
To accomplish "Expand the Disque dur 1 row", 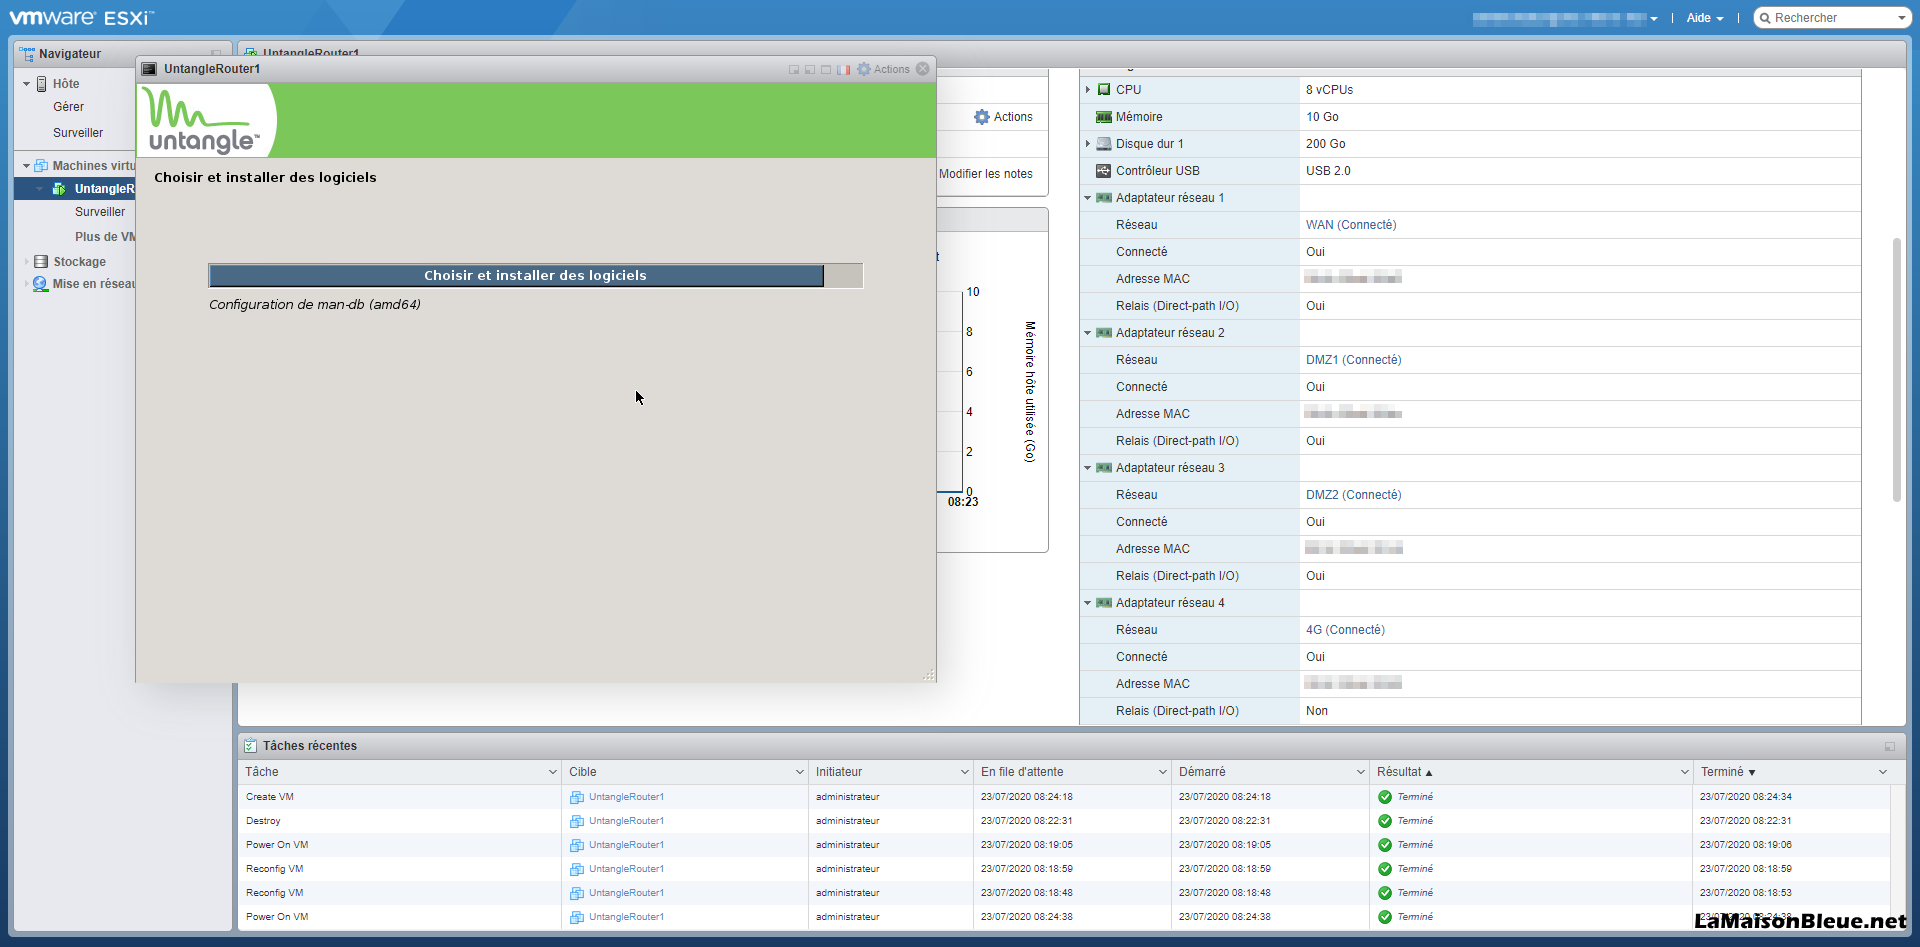I will [x=1088, y=144].
